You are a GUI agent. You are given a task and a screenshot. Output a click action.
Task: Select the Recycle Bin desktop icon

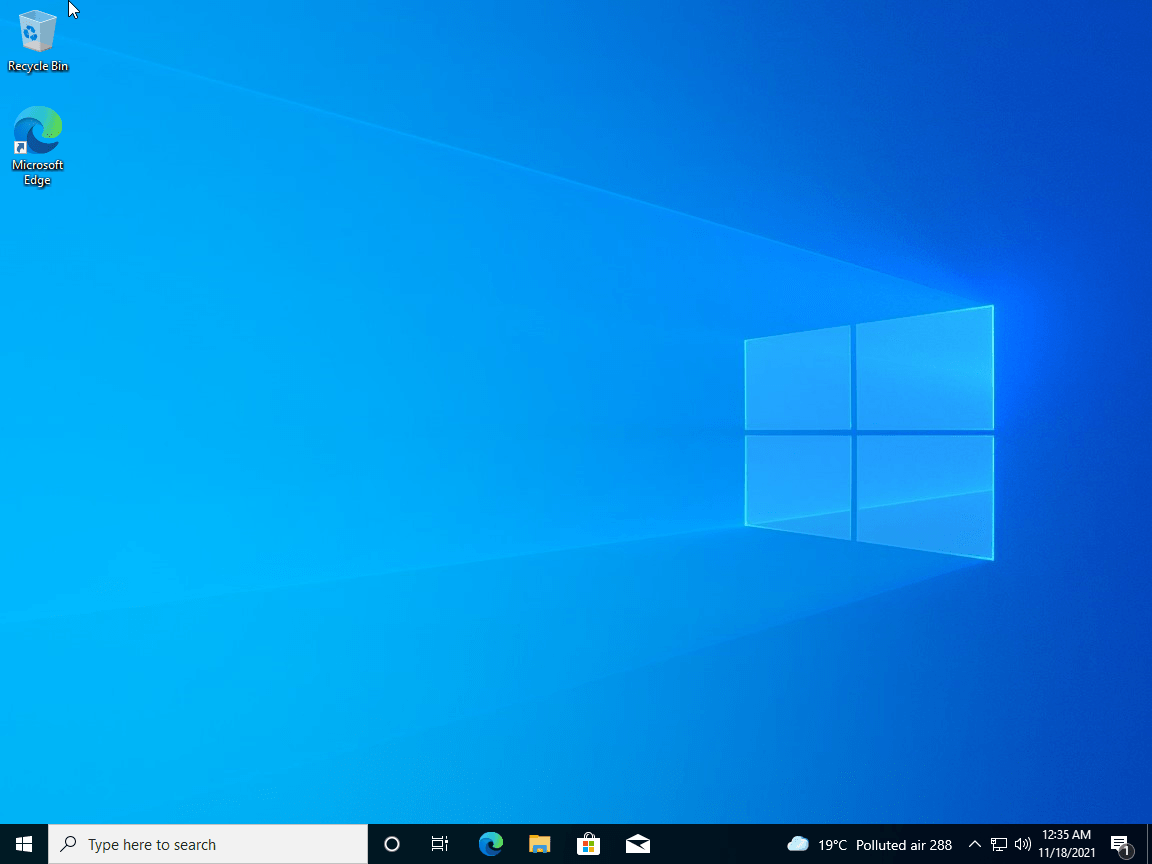pos(37,41)
